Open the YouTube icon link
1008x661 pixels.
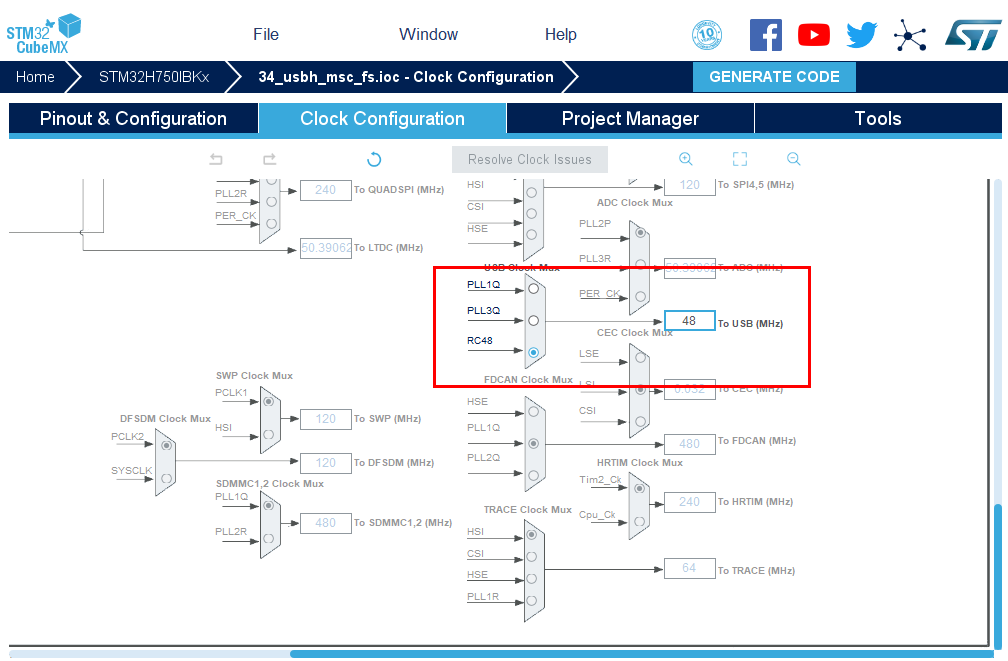(814, 35)
